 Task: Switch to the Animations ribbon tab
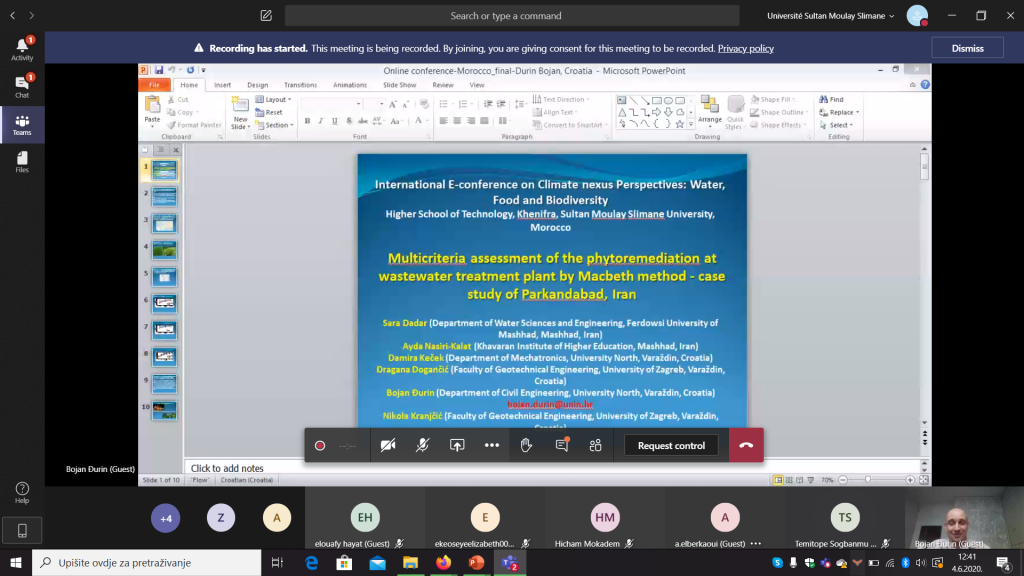click(x=350, y=85)
